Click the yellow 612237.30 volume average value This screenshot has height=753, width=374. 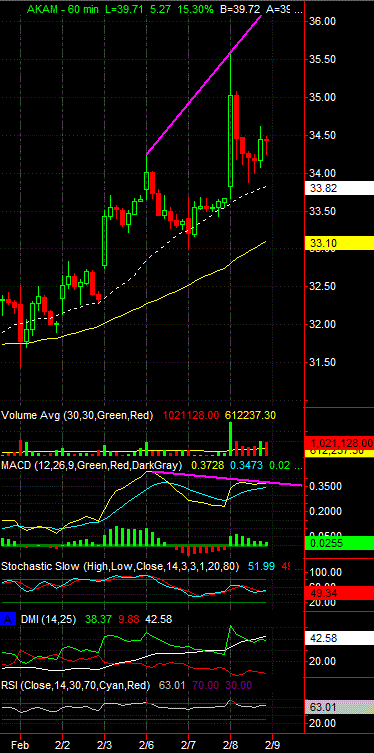(x=251, y=415)
